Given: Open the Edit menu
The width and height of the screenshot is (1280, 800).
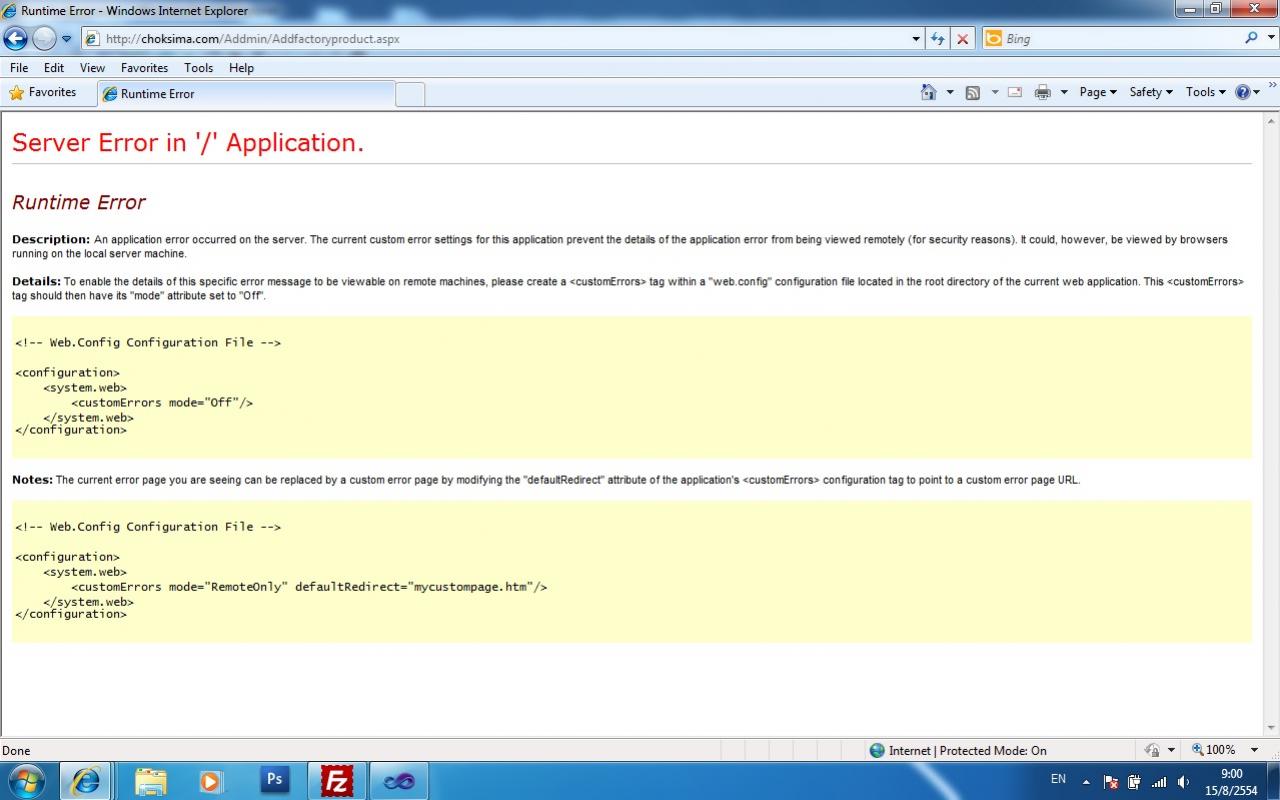Looking at the screenshot, I should (54, 68).
